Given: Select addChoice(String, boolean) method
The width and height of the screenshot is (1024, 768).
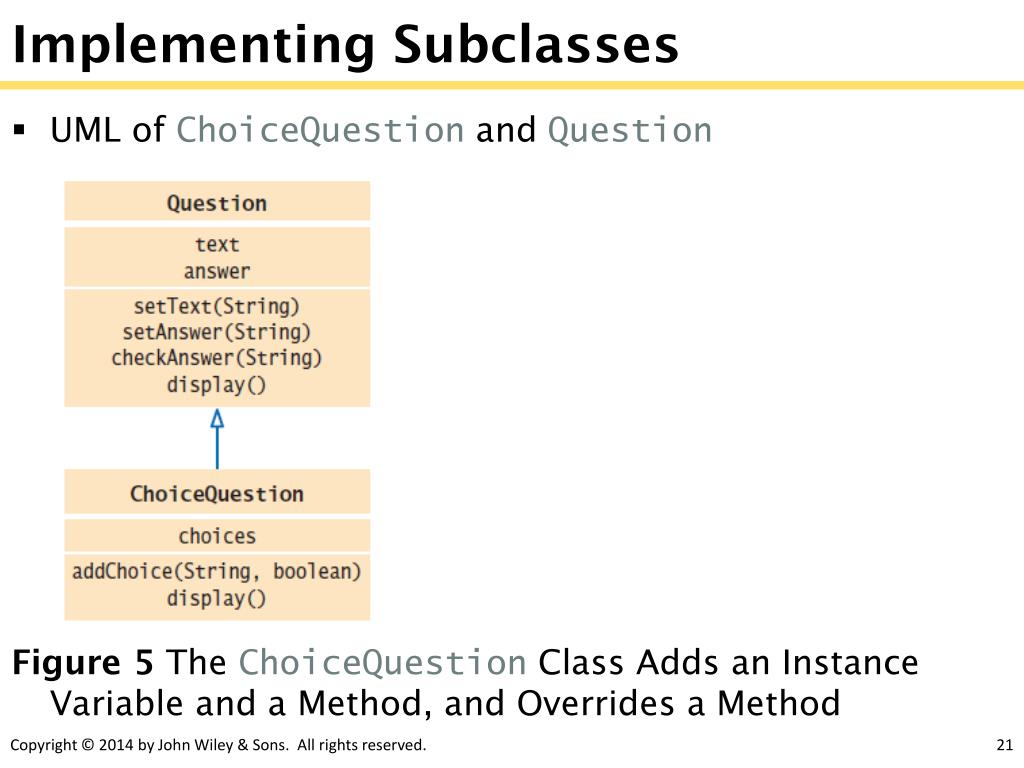Looking at the screenshot, I should pyautogui.click(x=217, y=571).
